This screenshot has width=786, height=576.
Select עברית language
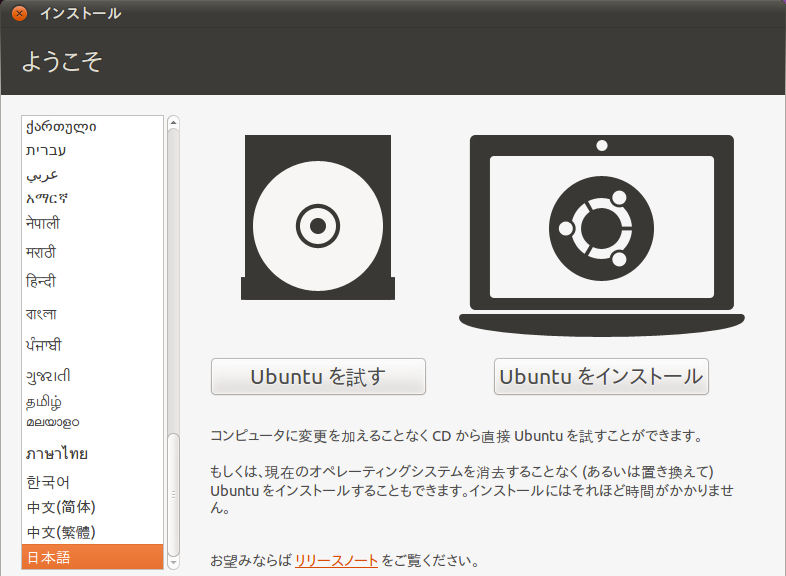pyautogui.click(x=92, y=150)
